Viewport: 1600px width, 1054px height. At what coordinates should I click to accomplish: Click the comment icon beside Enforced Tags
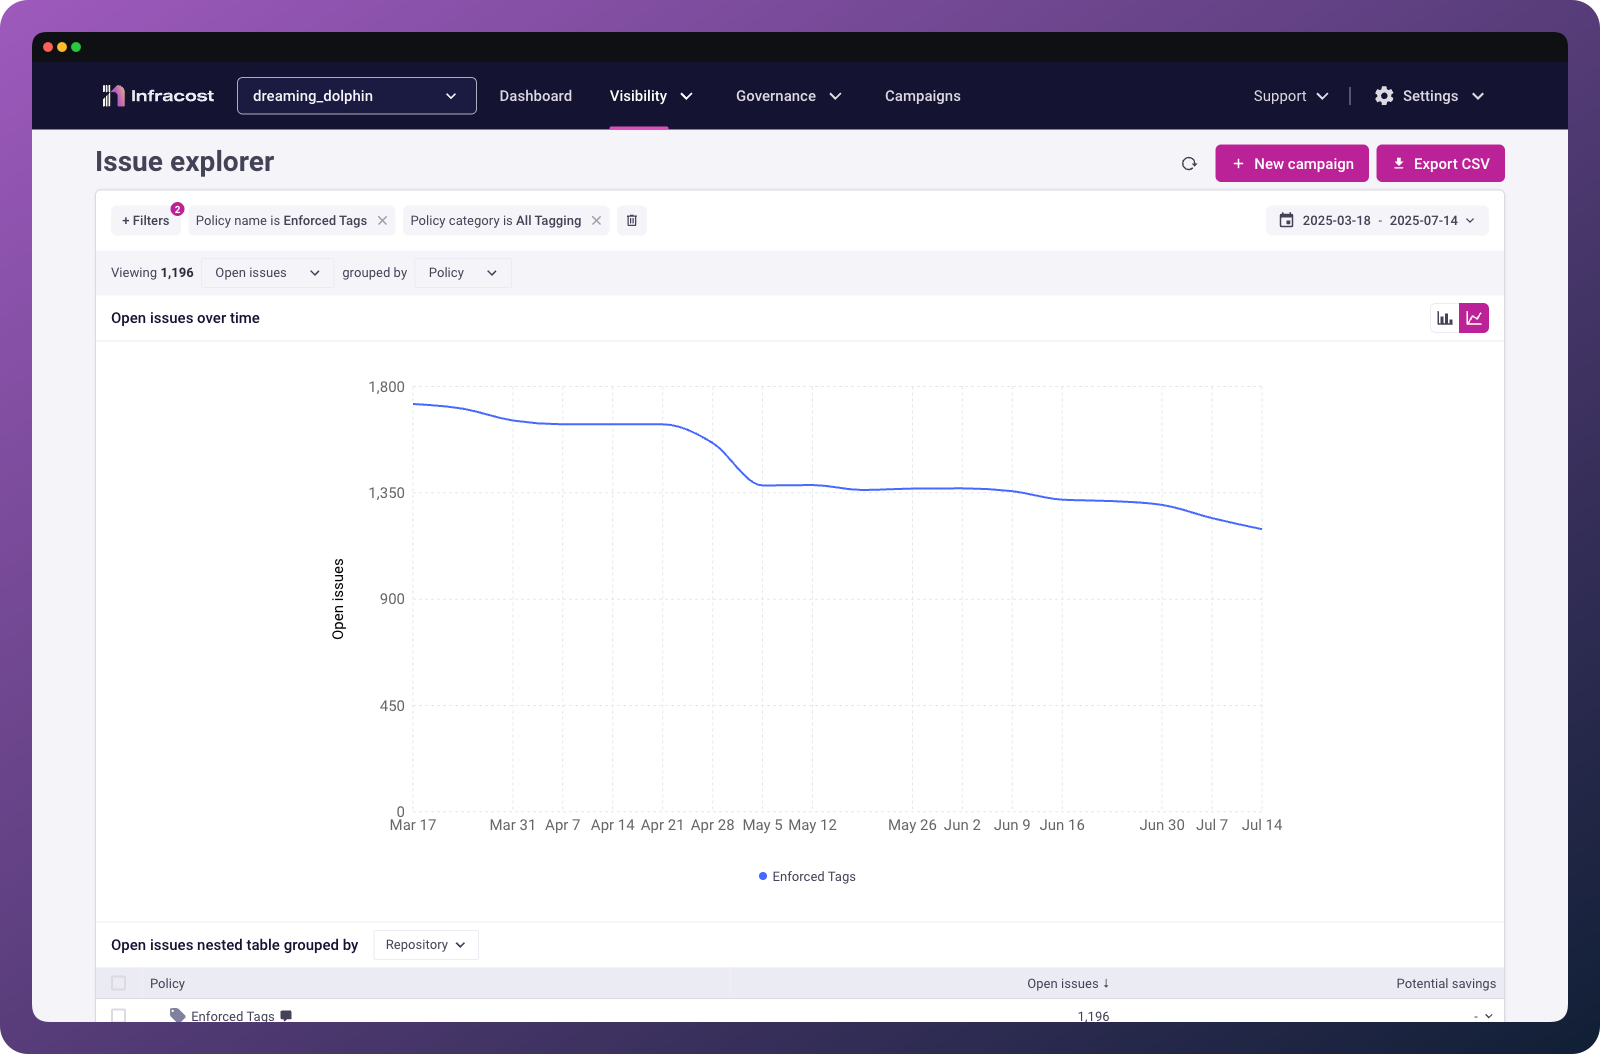pos(286,1016)
